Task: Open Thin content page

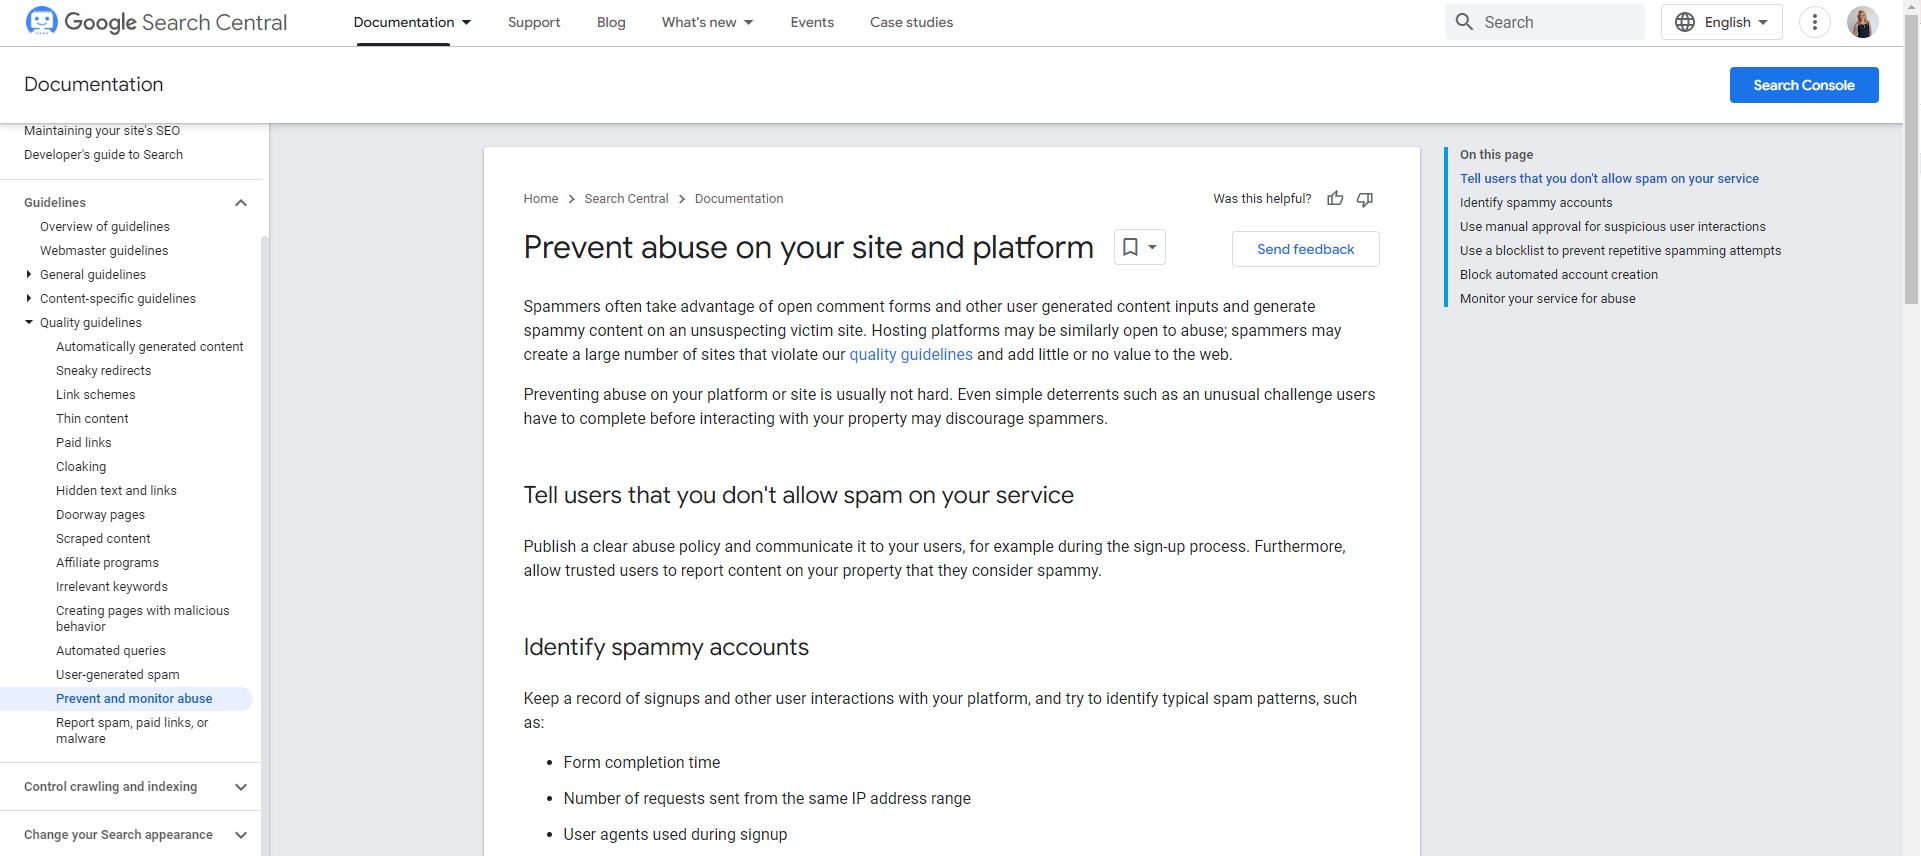Action: tap(92, 419)
